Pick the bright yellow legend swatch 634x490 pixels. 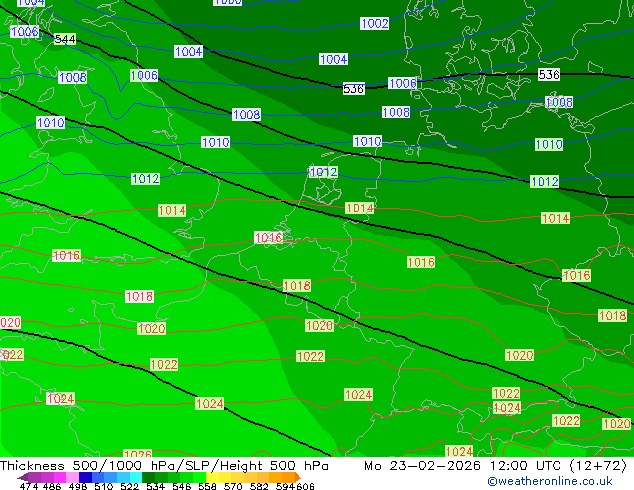212,477
